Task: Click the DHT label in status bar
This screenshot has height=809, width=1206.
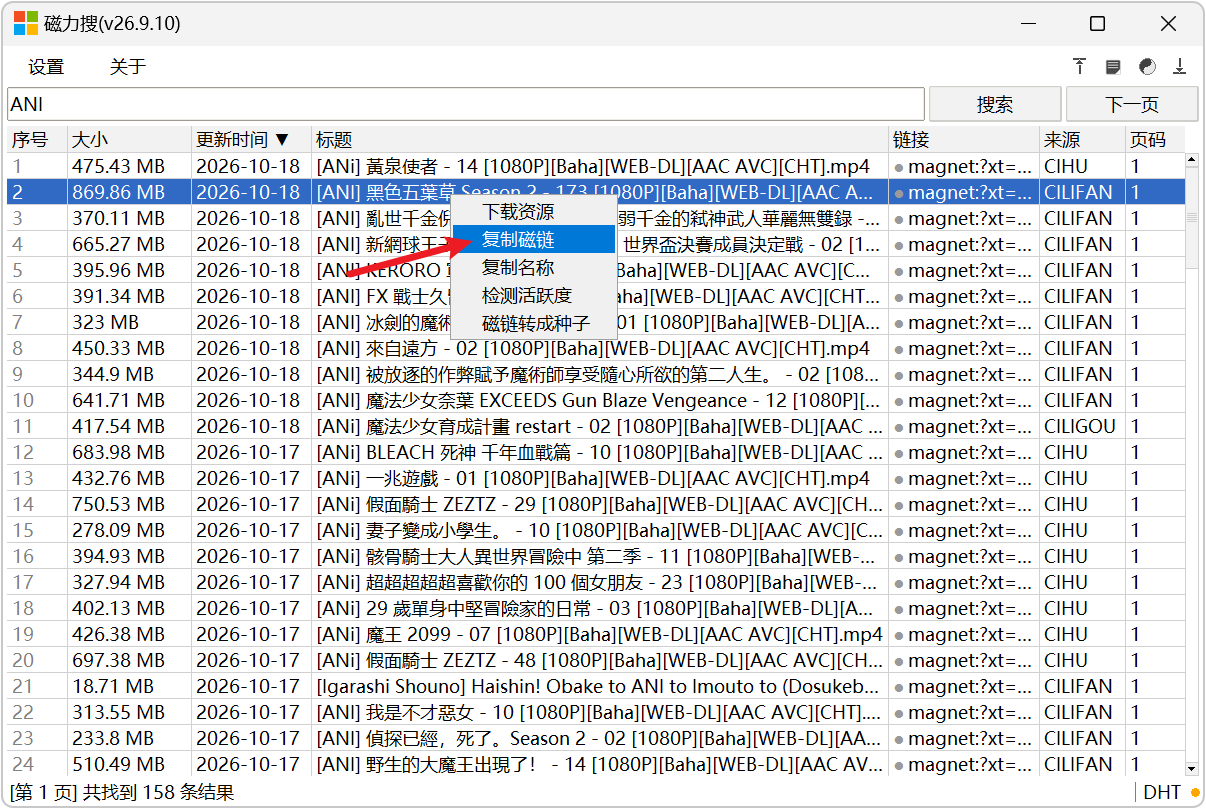Action: click(1162, 793)
